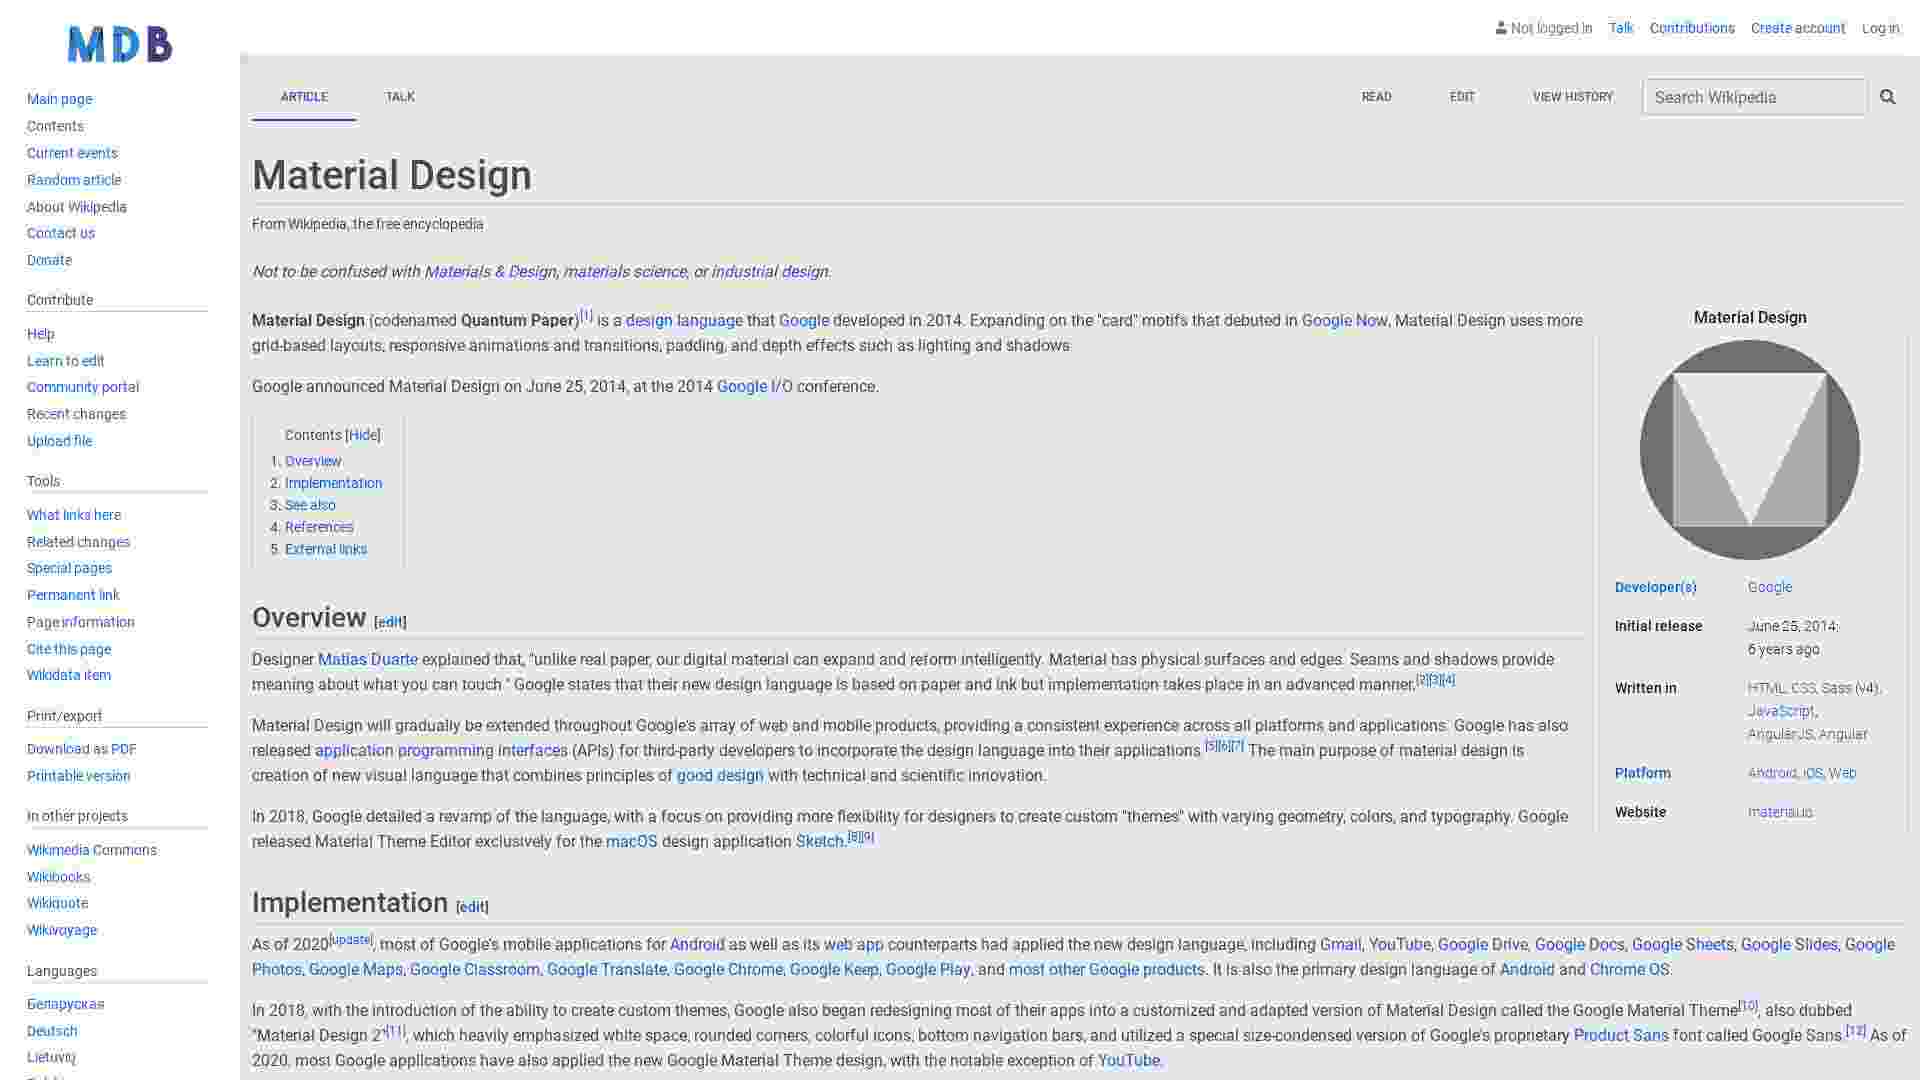Jump to External links in contents

326,549
